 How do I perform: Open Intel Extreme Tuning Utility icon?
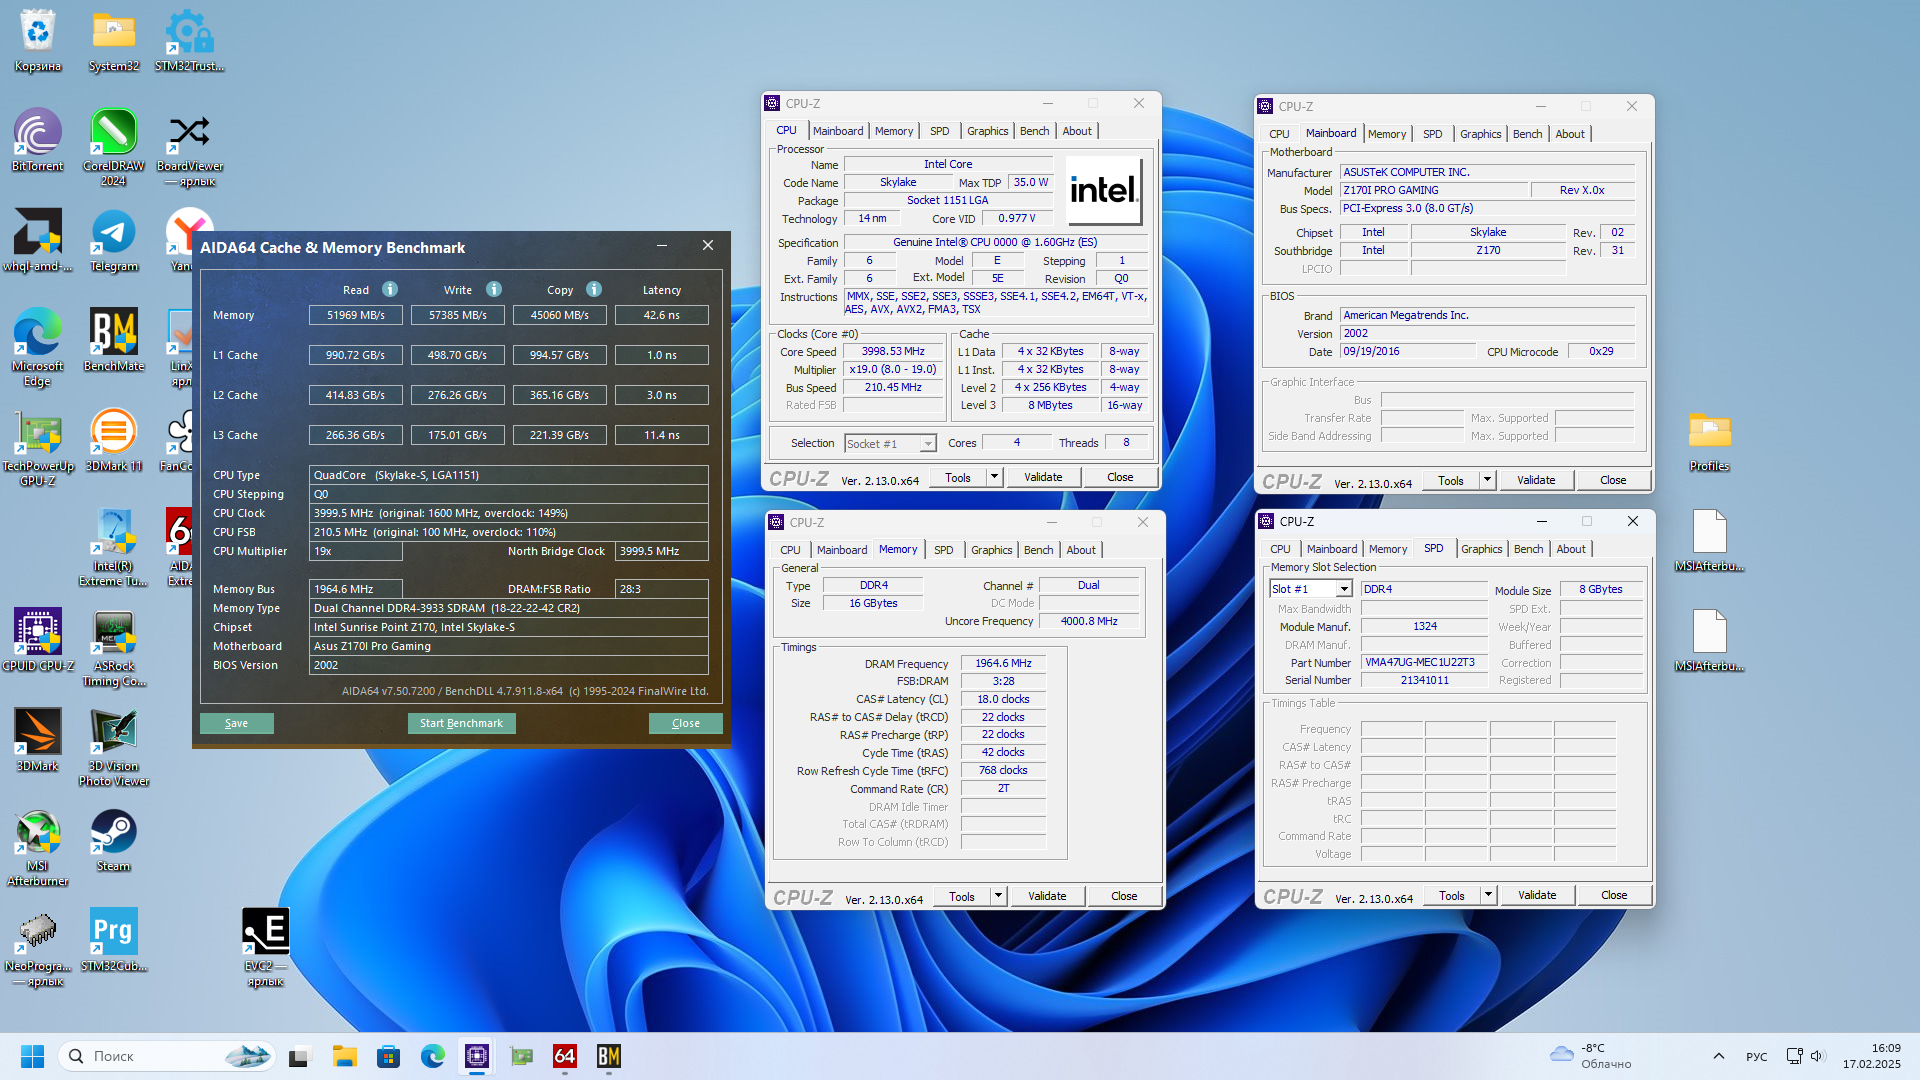click(114, 547)
